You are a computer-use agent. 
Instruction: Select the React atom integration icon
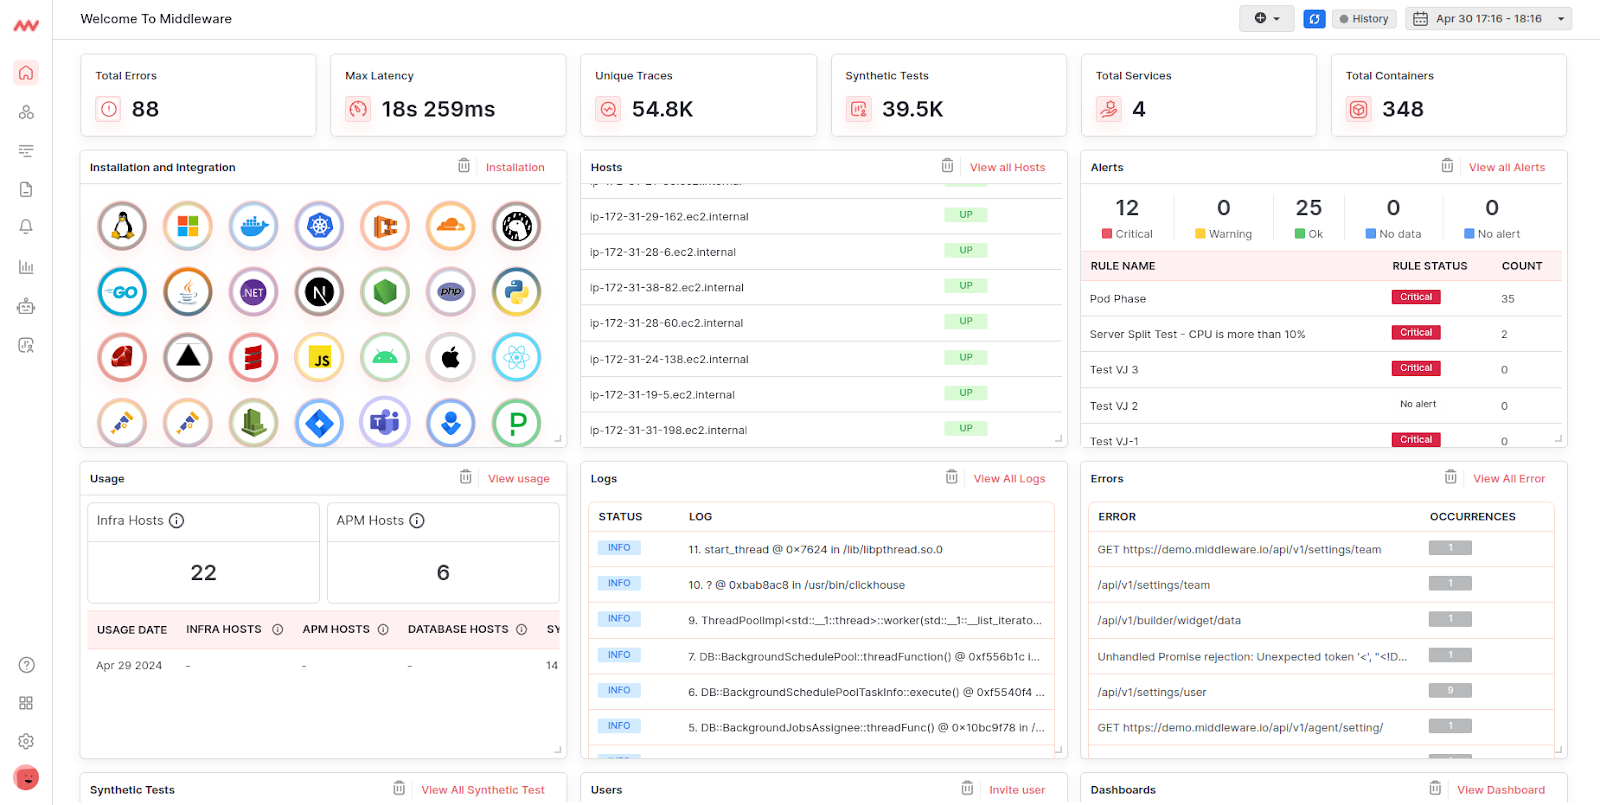tap(516, 357)
